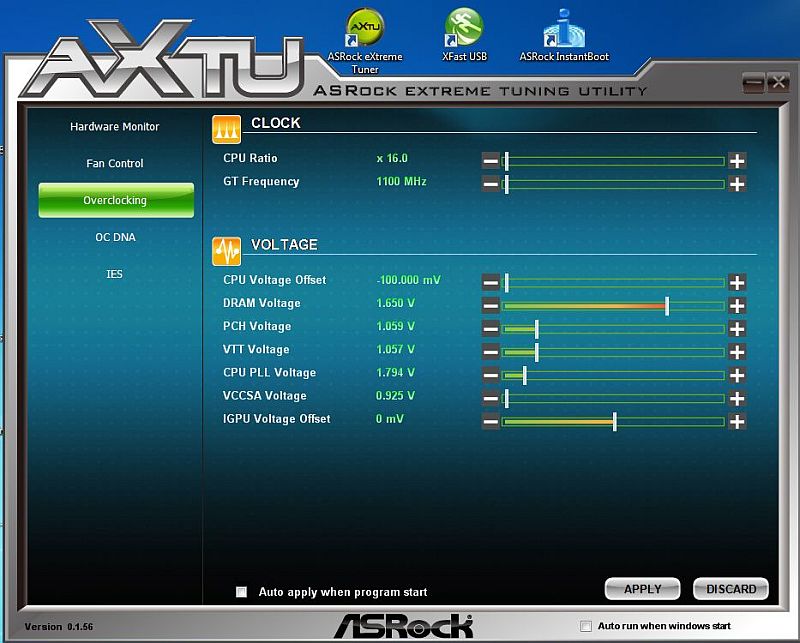
Task: Decrease VCCSA Voltage with minus button
Action: 490,398
